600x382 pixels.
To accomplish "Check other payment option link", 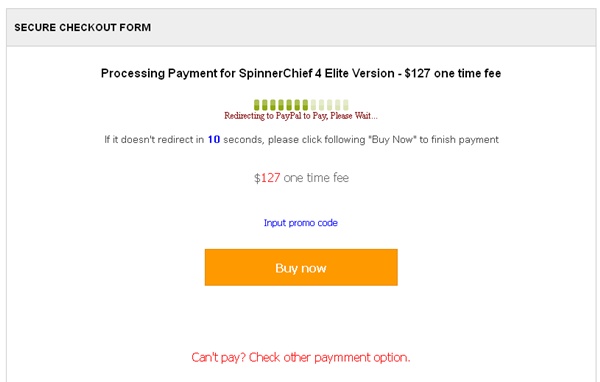I will click(301, 357).
